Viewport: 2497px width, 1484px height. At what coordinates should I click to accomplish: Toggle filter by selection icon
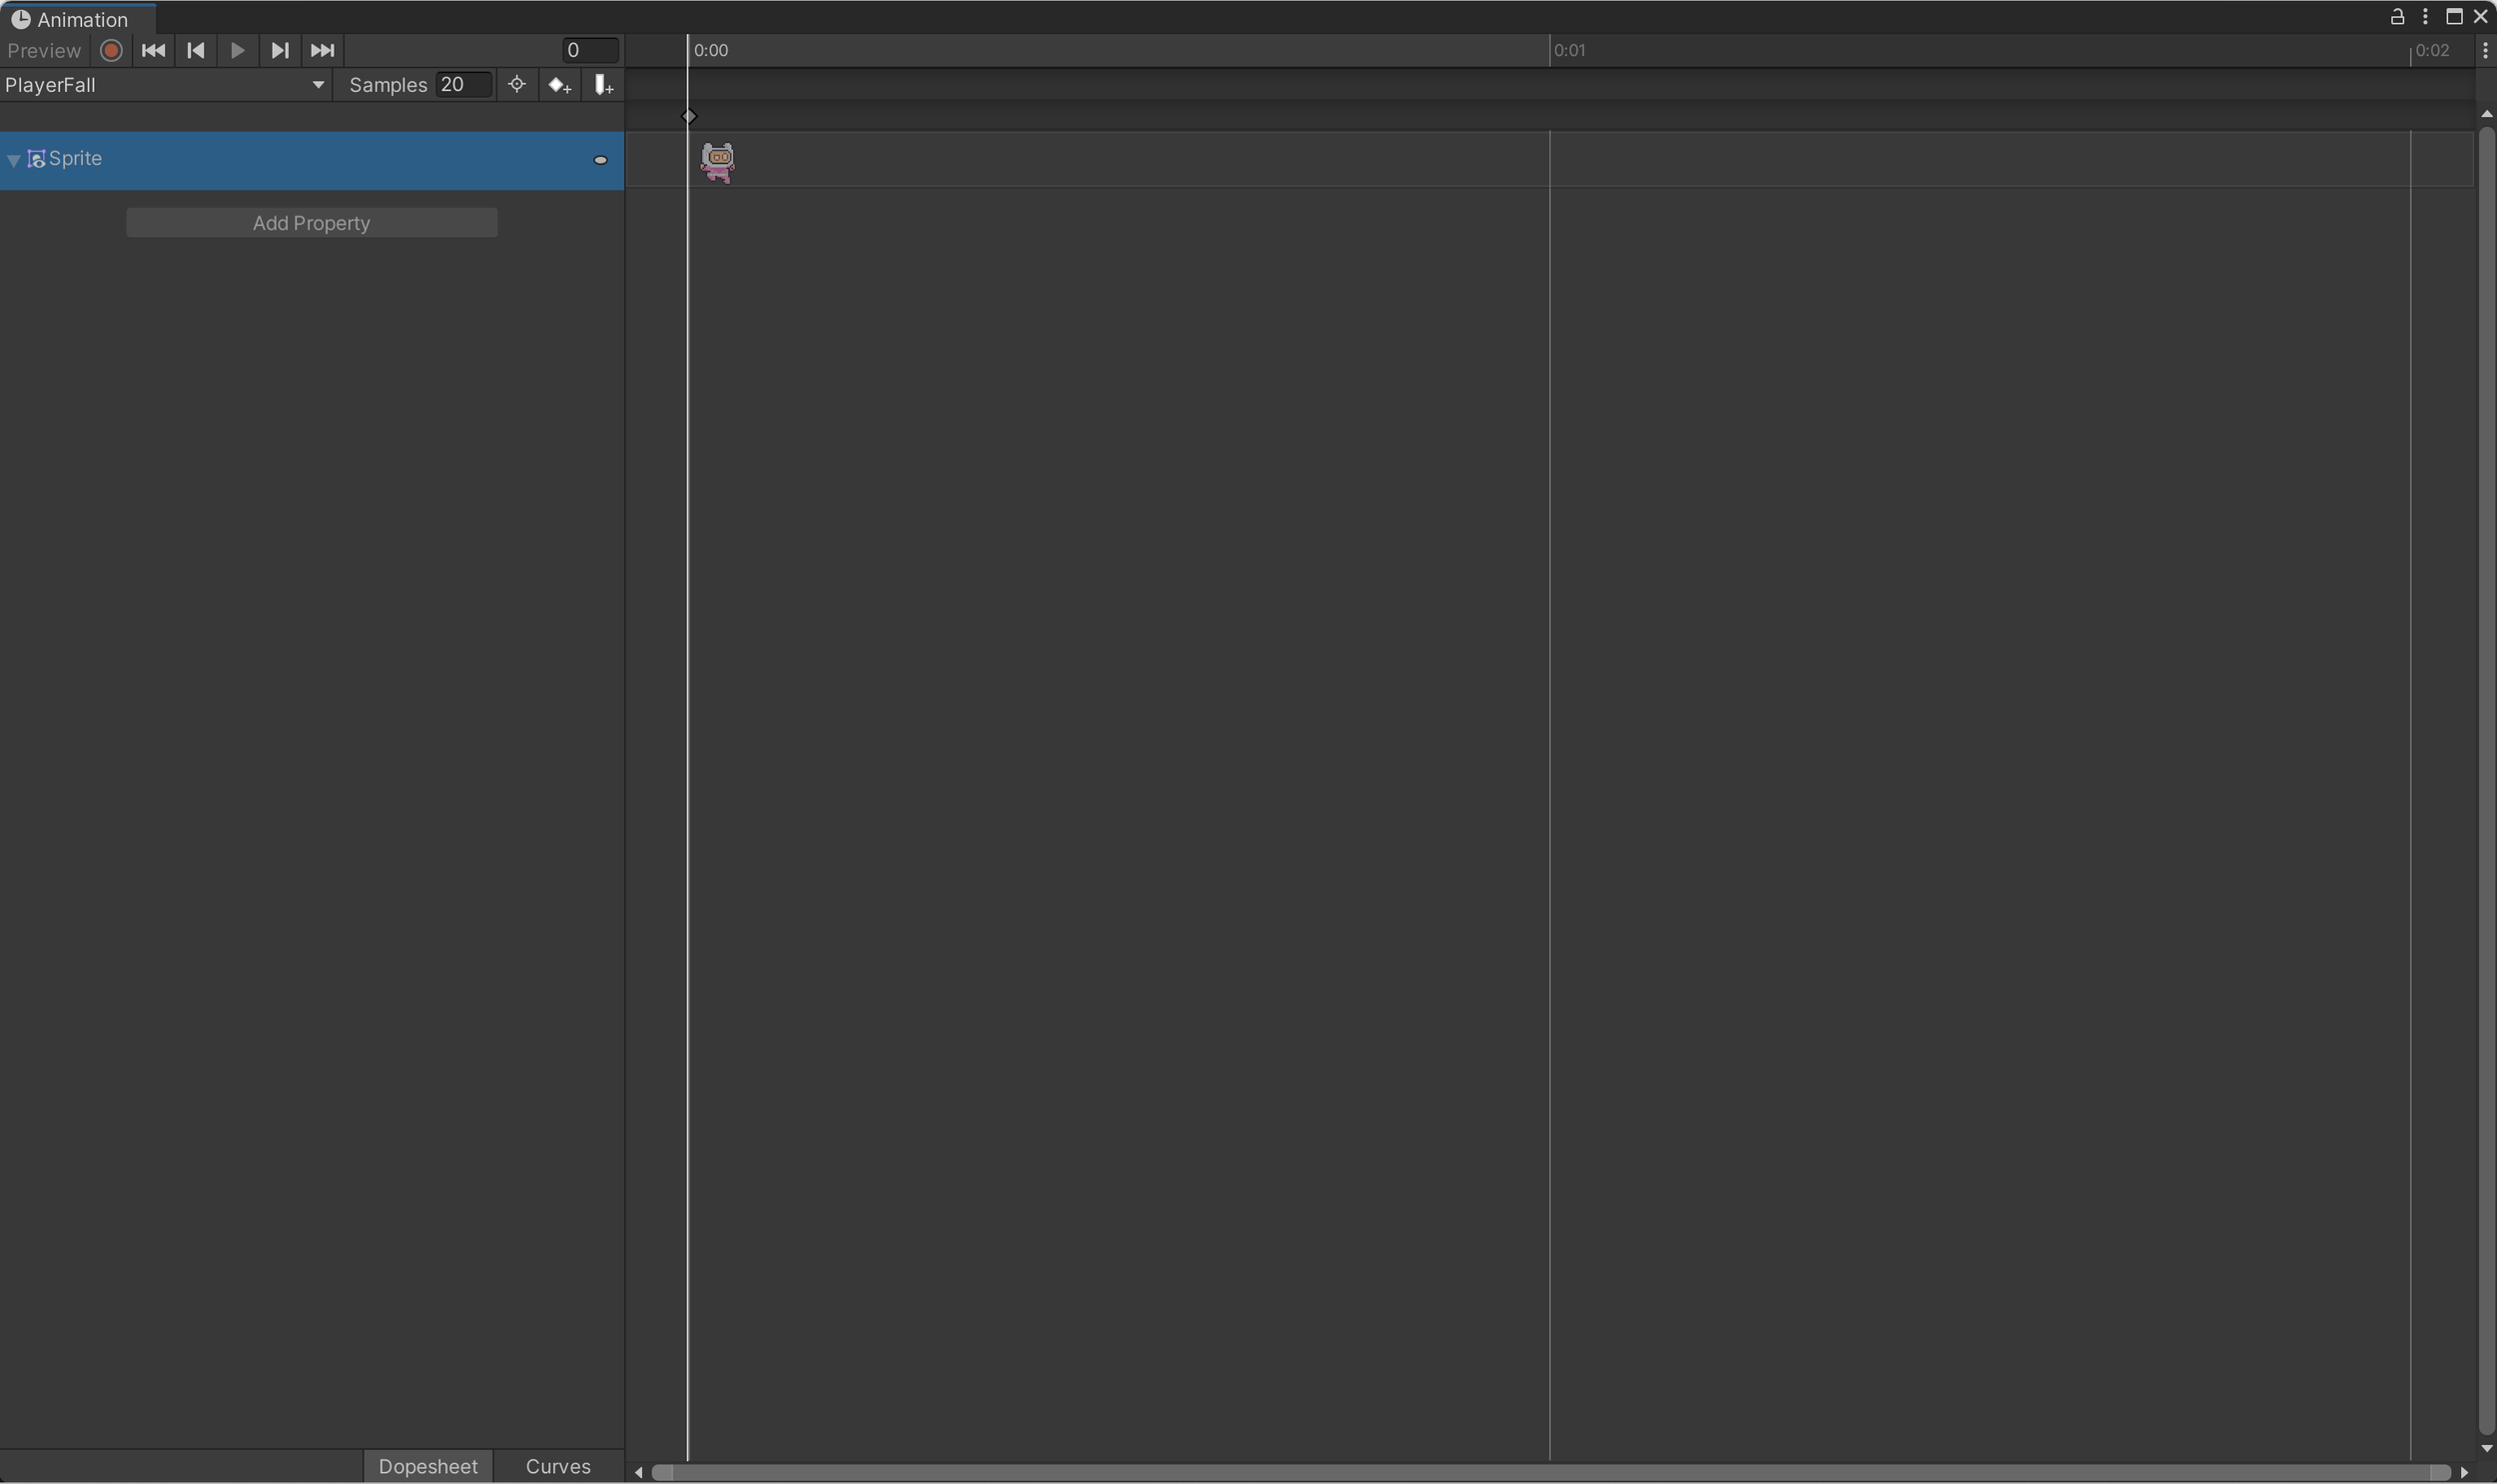click(517, 85)
